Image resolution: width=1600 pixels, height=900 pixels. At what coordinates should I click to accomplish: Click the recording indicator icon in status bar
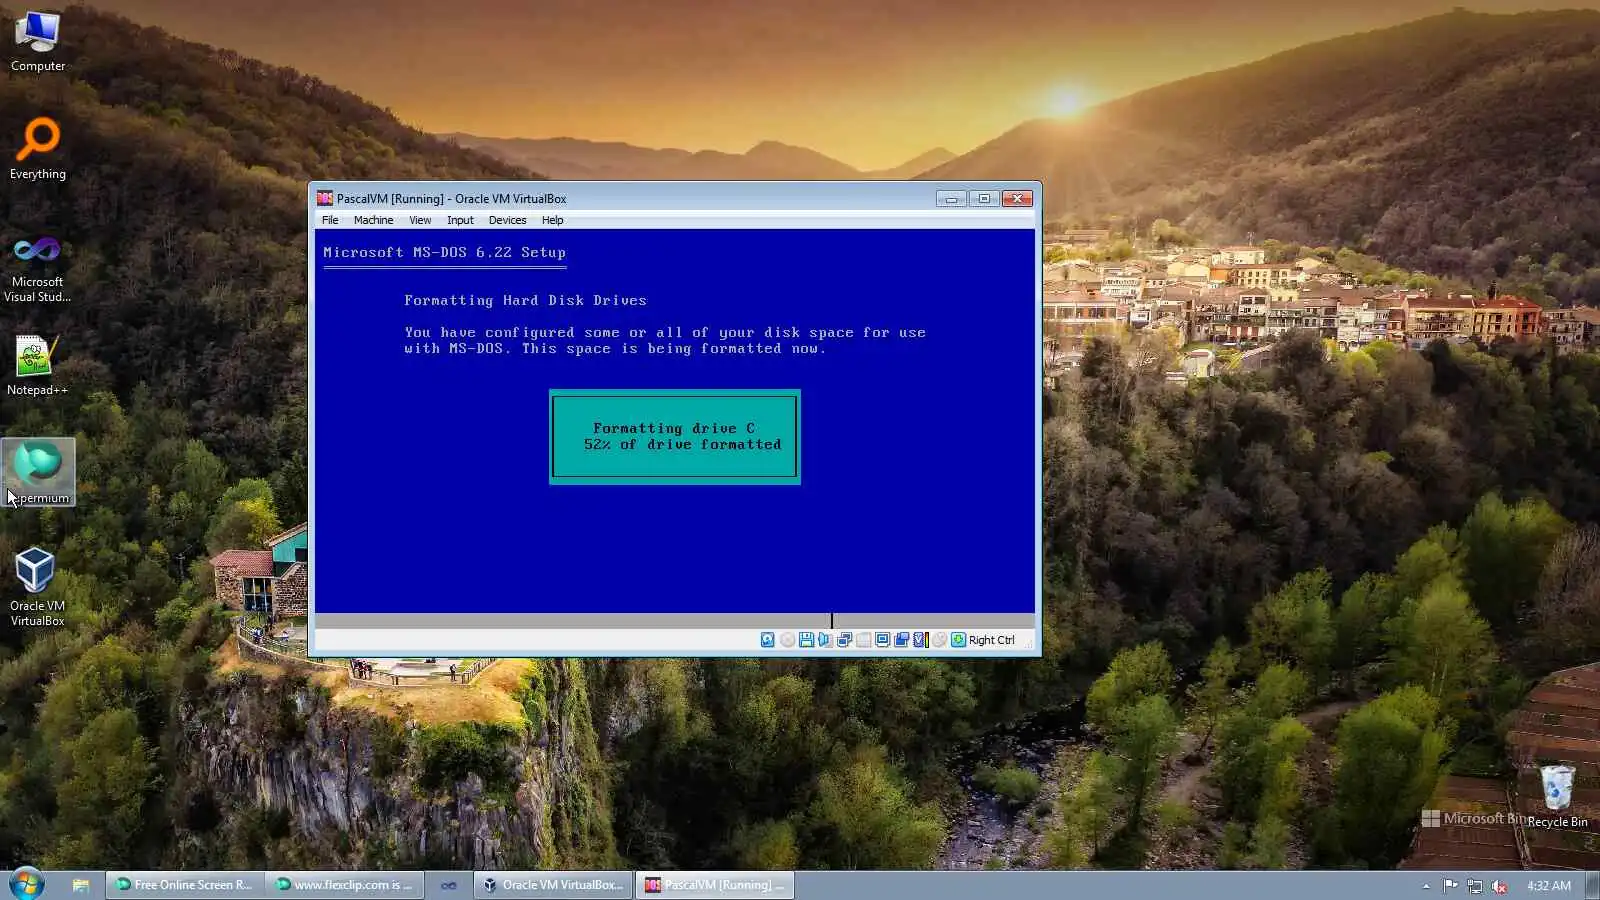point(939,640)
